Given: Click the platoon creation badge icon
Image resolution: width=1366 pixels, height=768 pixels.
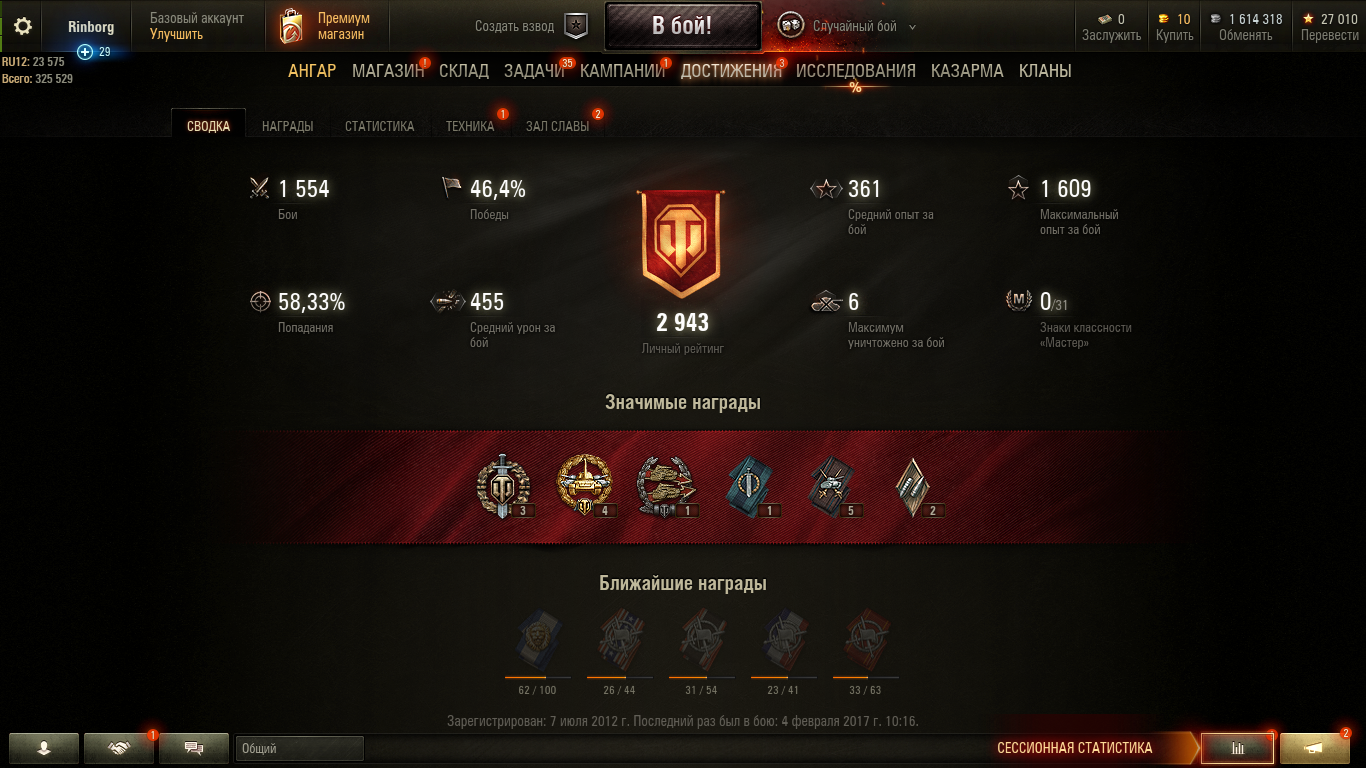Looking at the screenshot, I should 576,27.
